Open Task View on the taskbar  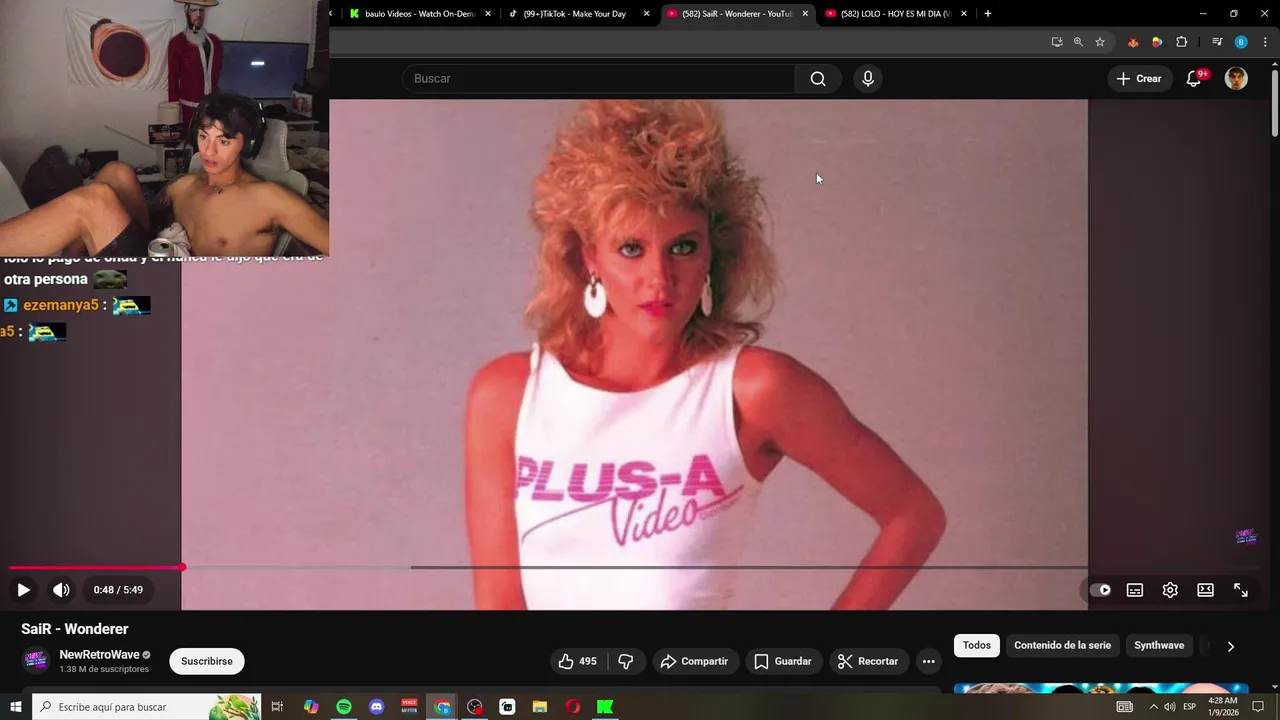(278, 707)
